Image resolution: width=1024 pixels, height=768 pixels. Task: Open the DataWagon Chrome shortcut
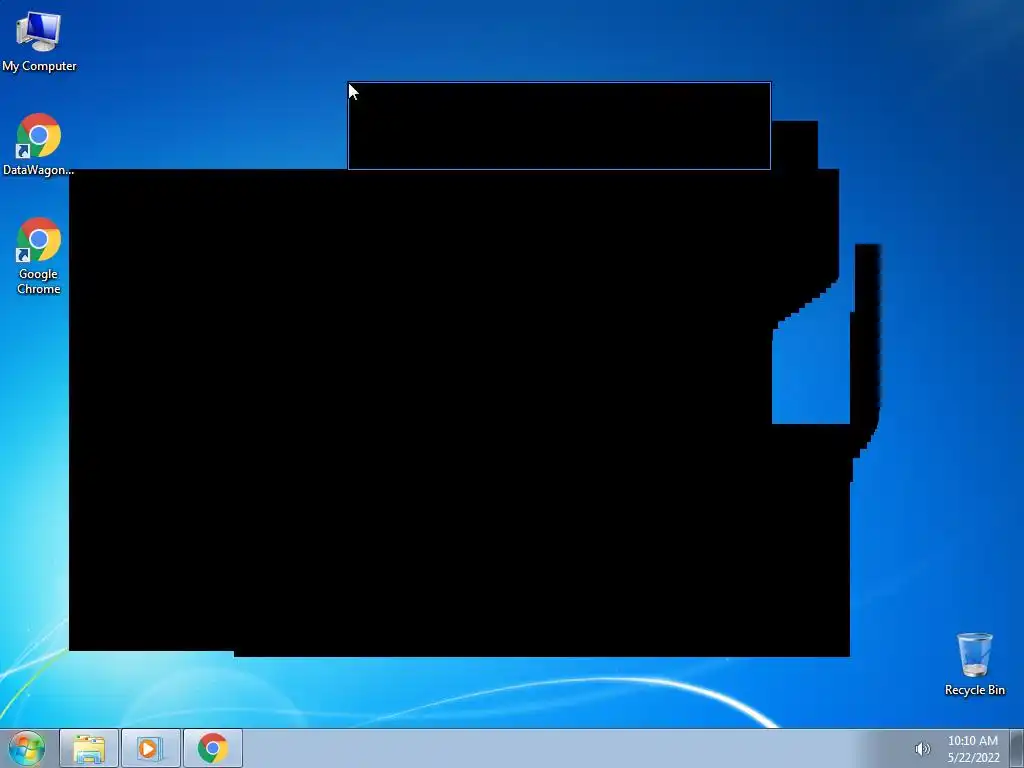tap(39, 144)
